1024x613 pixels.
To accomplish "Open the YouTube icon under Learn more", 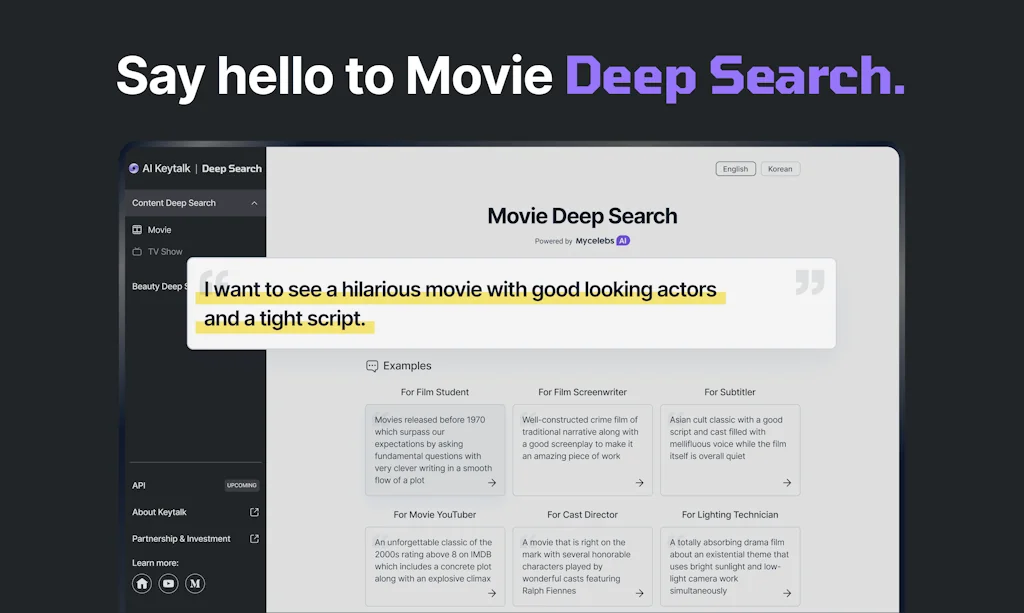I will [168, 583].
